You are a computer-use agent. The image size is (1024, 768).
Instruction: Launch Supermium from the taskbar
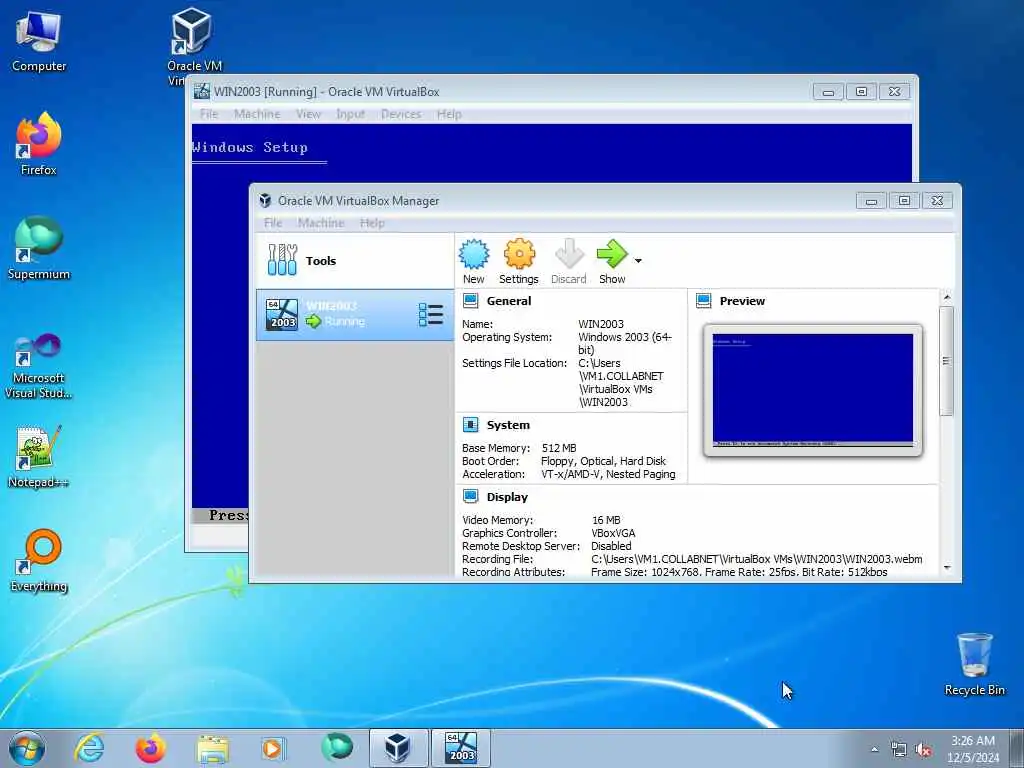(x=337, y=748)
